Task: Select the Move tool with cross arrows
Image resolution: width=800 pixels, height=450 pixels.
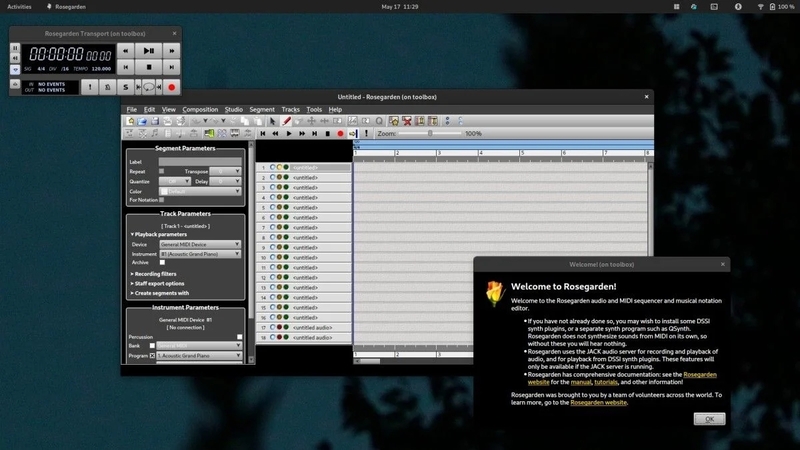Action: tap(311, 121)
